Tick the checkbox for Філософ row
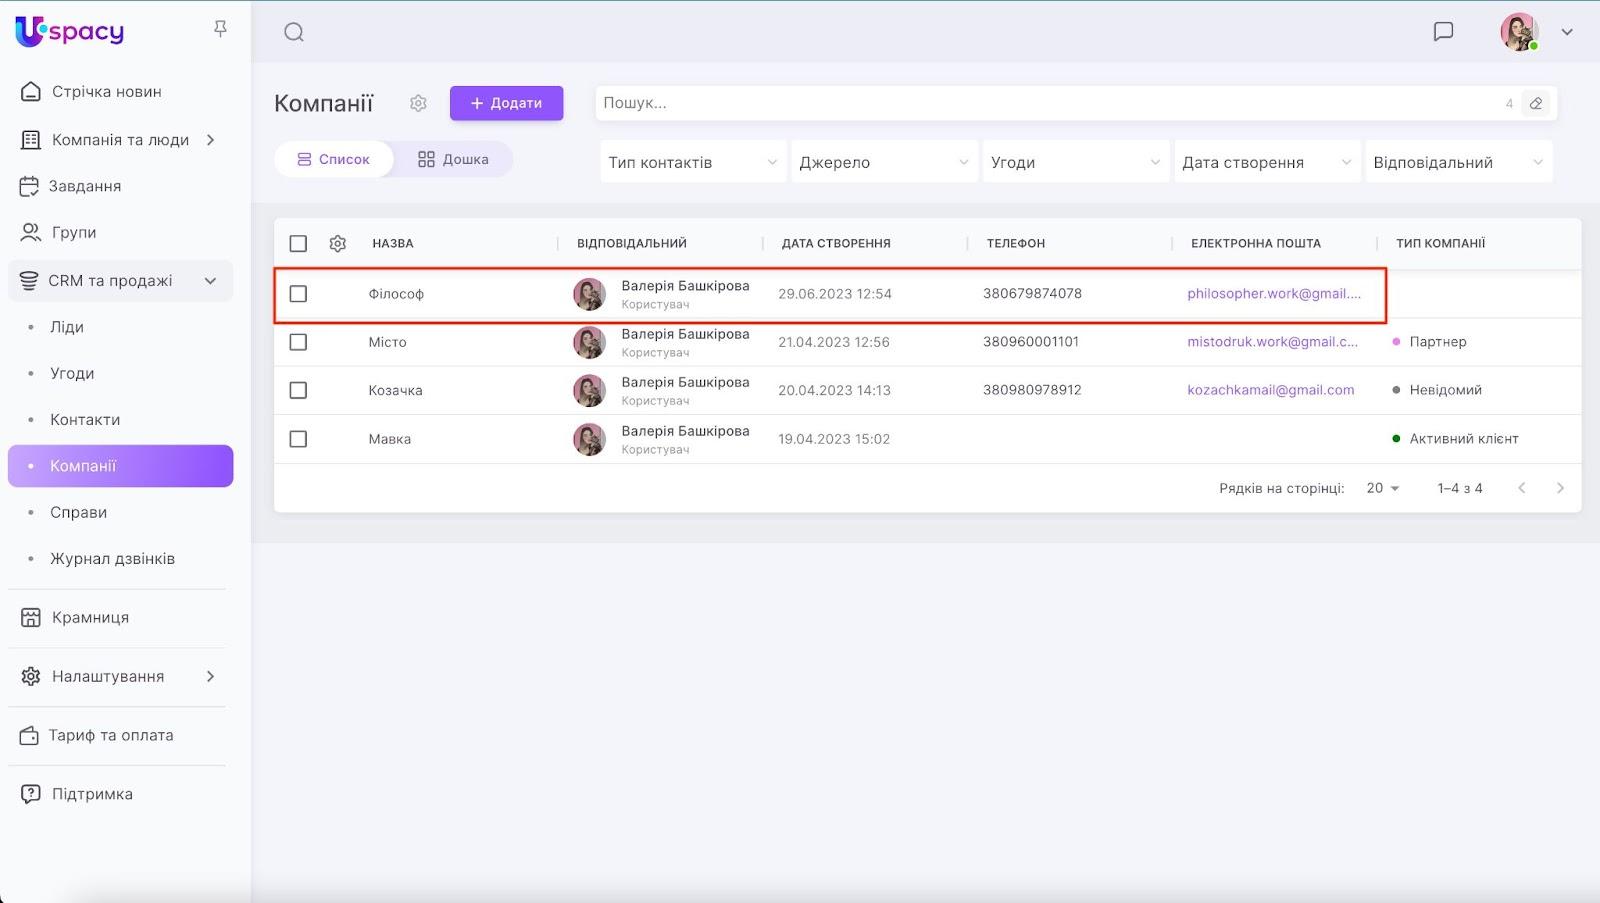Image resolution: width=1600 pixels, height=903 pixels. (298, 294)
